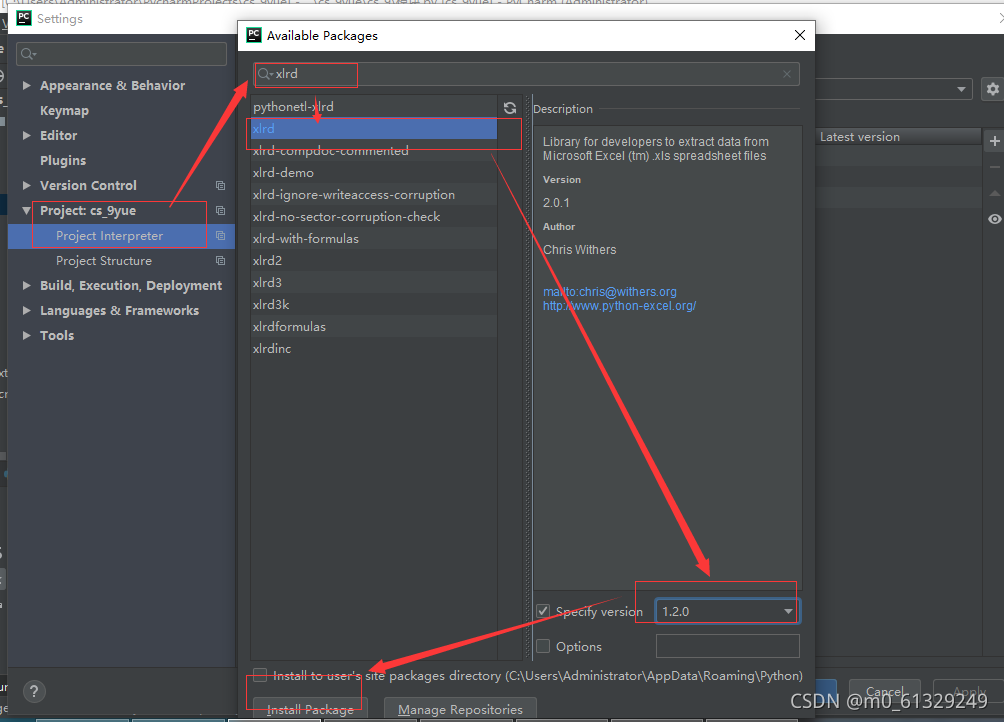The image size is (1004, 722).
Task: Expand the Version Control section
Action: 26,185
